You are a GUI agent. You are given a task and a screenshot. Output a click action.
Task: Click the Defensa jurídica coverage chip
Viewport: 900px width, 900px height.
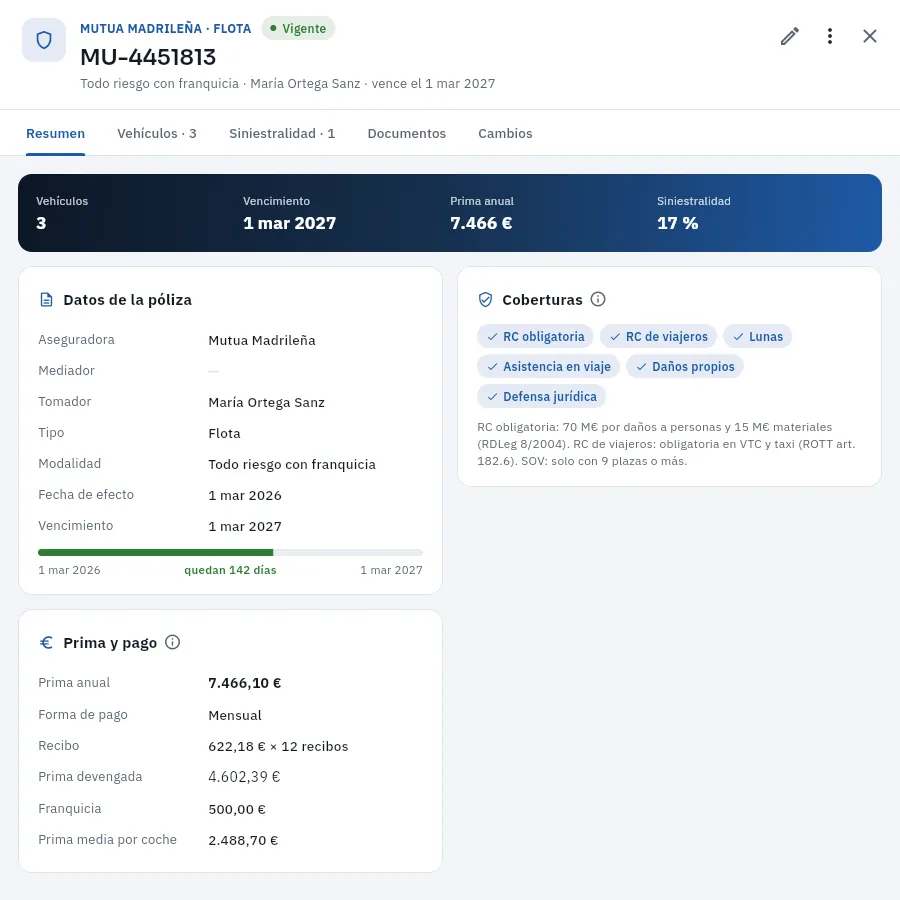541,396
